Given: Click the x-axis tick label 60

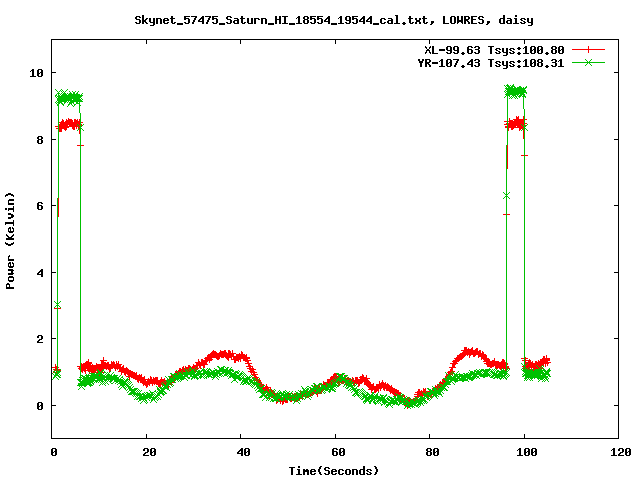Looking at the screenshot, I should (x=338, y=452).
